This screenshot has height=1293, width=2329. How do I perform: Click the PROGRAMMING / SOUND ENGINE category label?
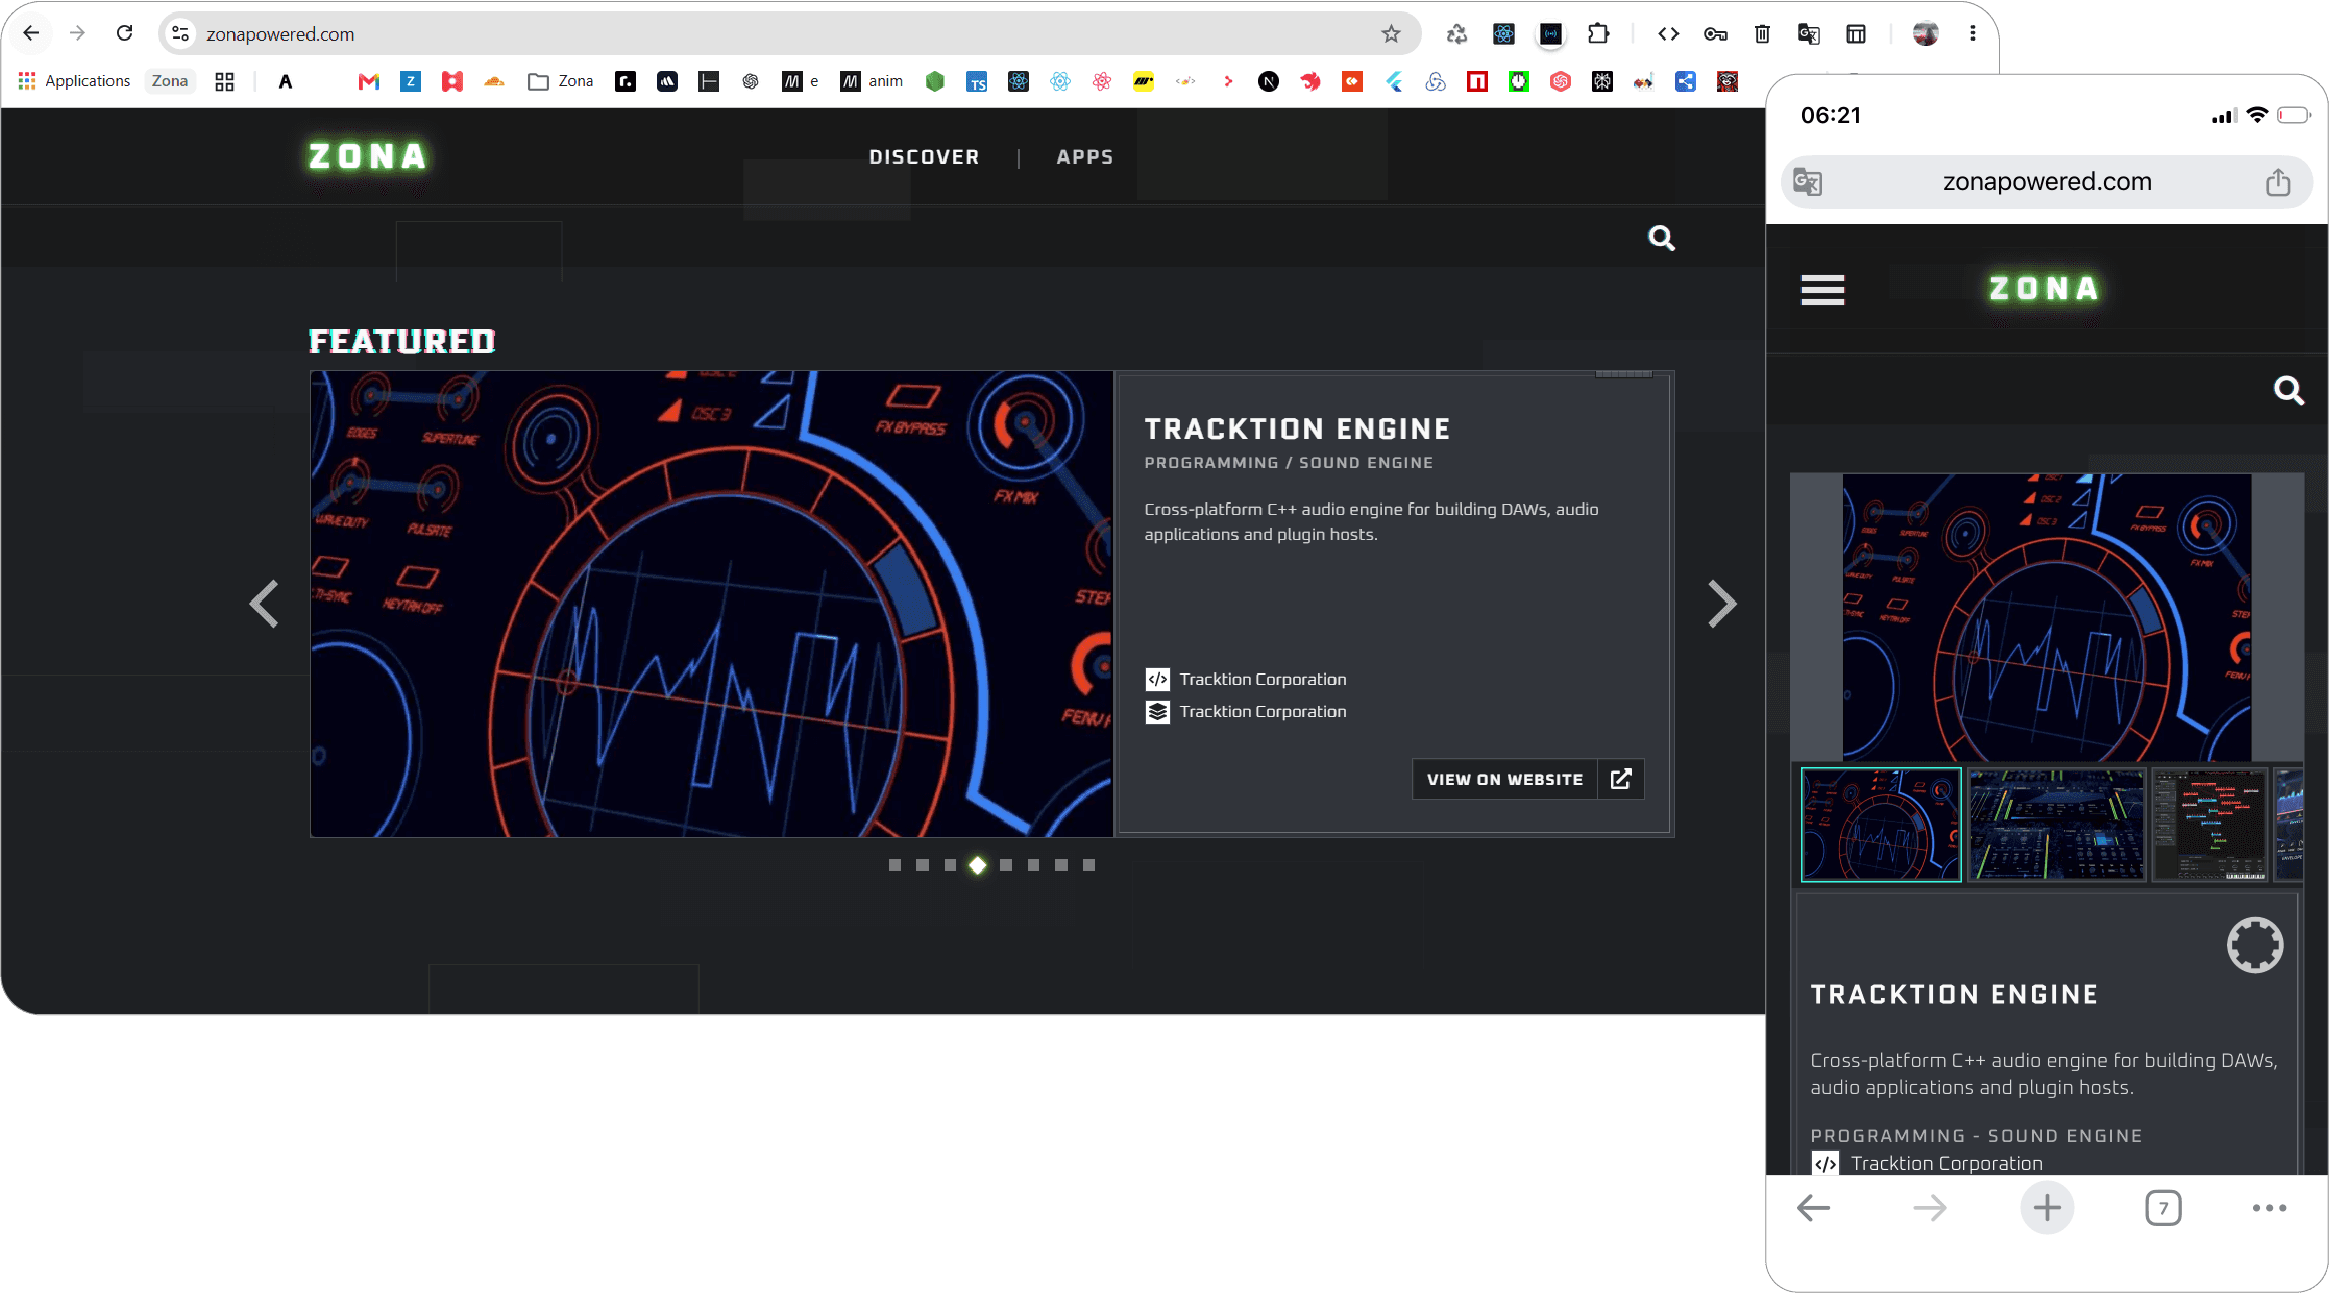pos(1288,463)
